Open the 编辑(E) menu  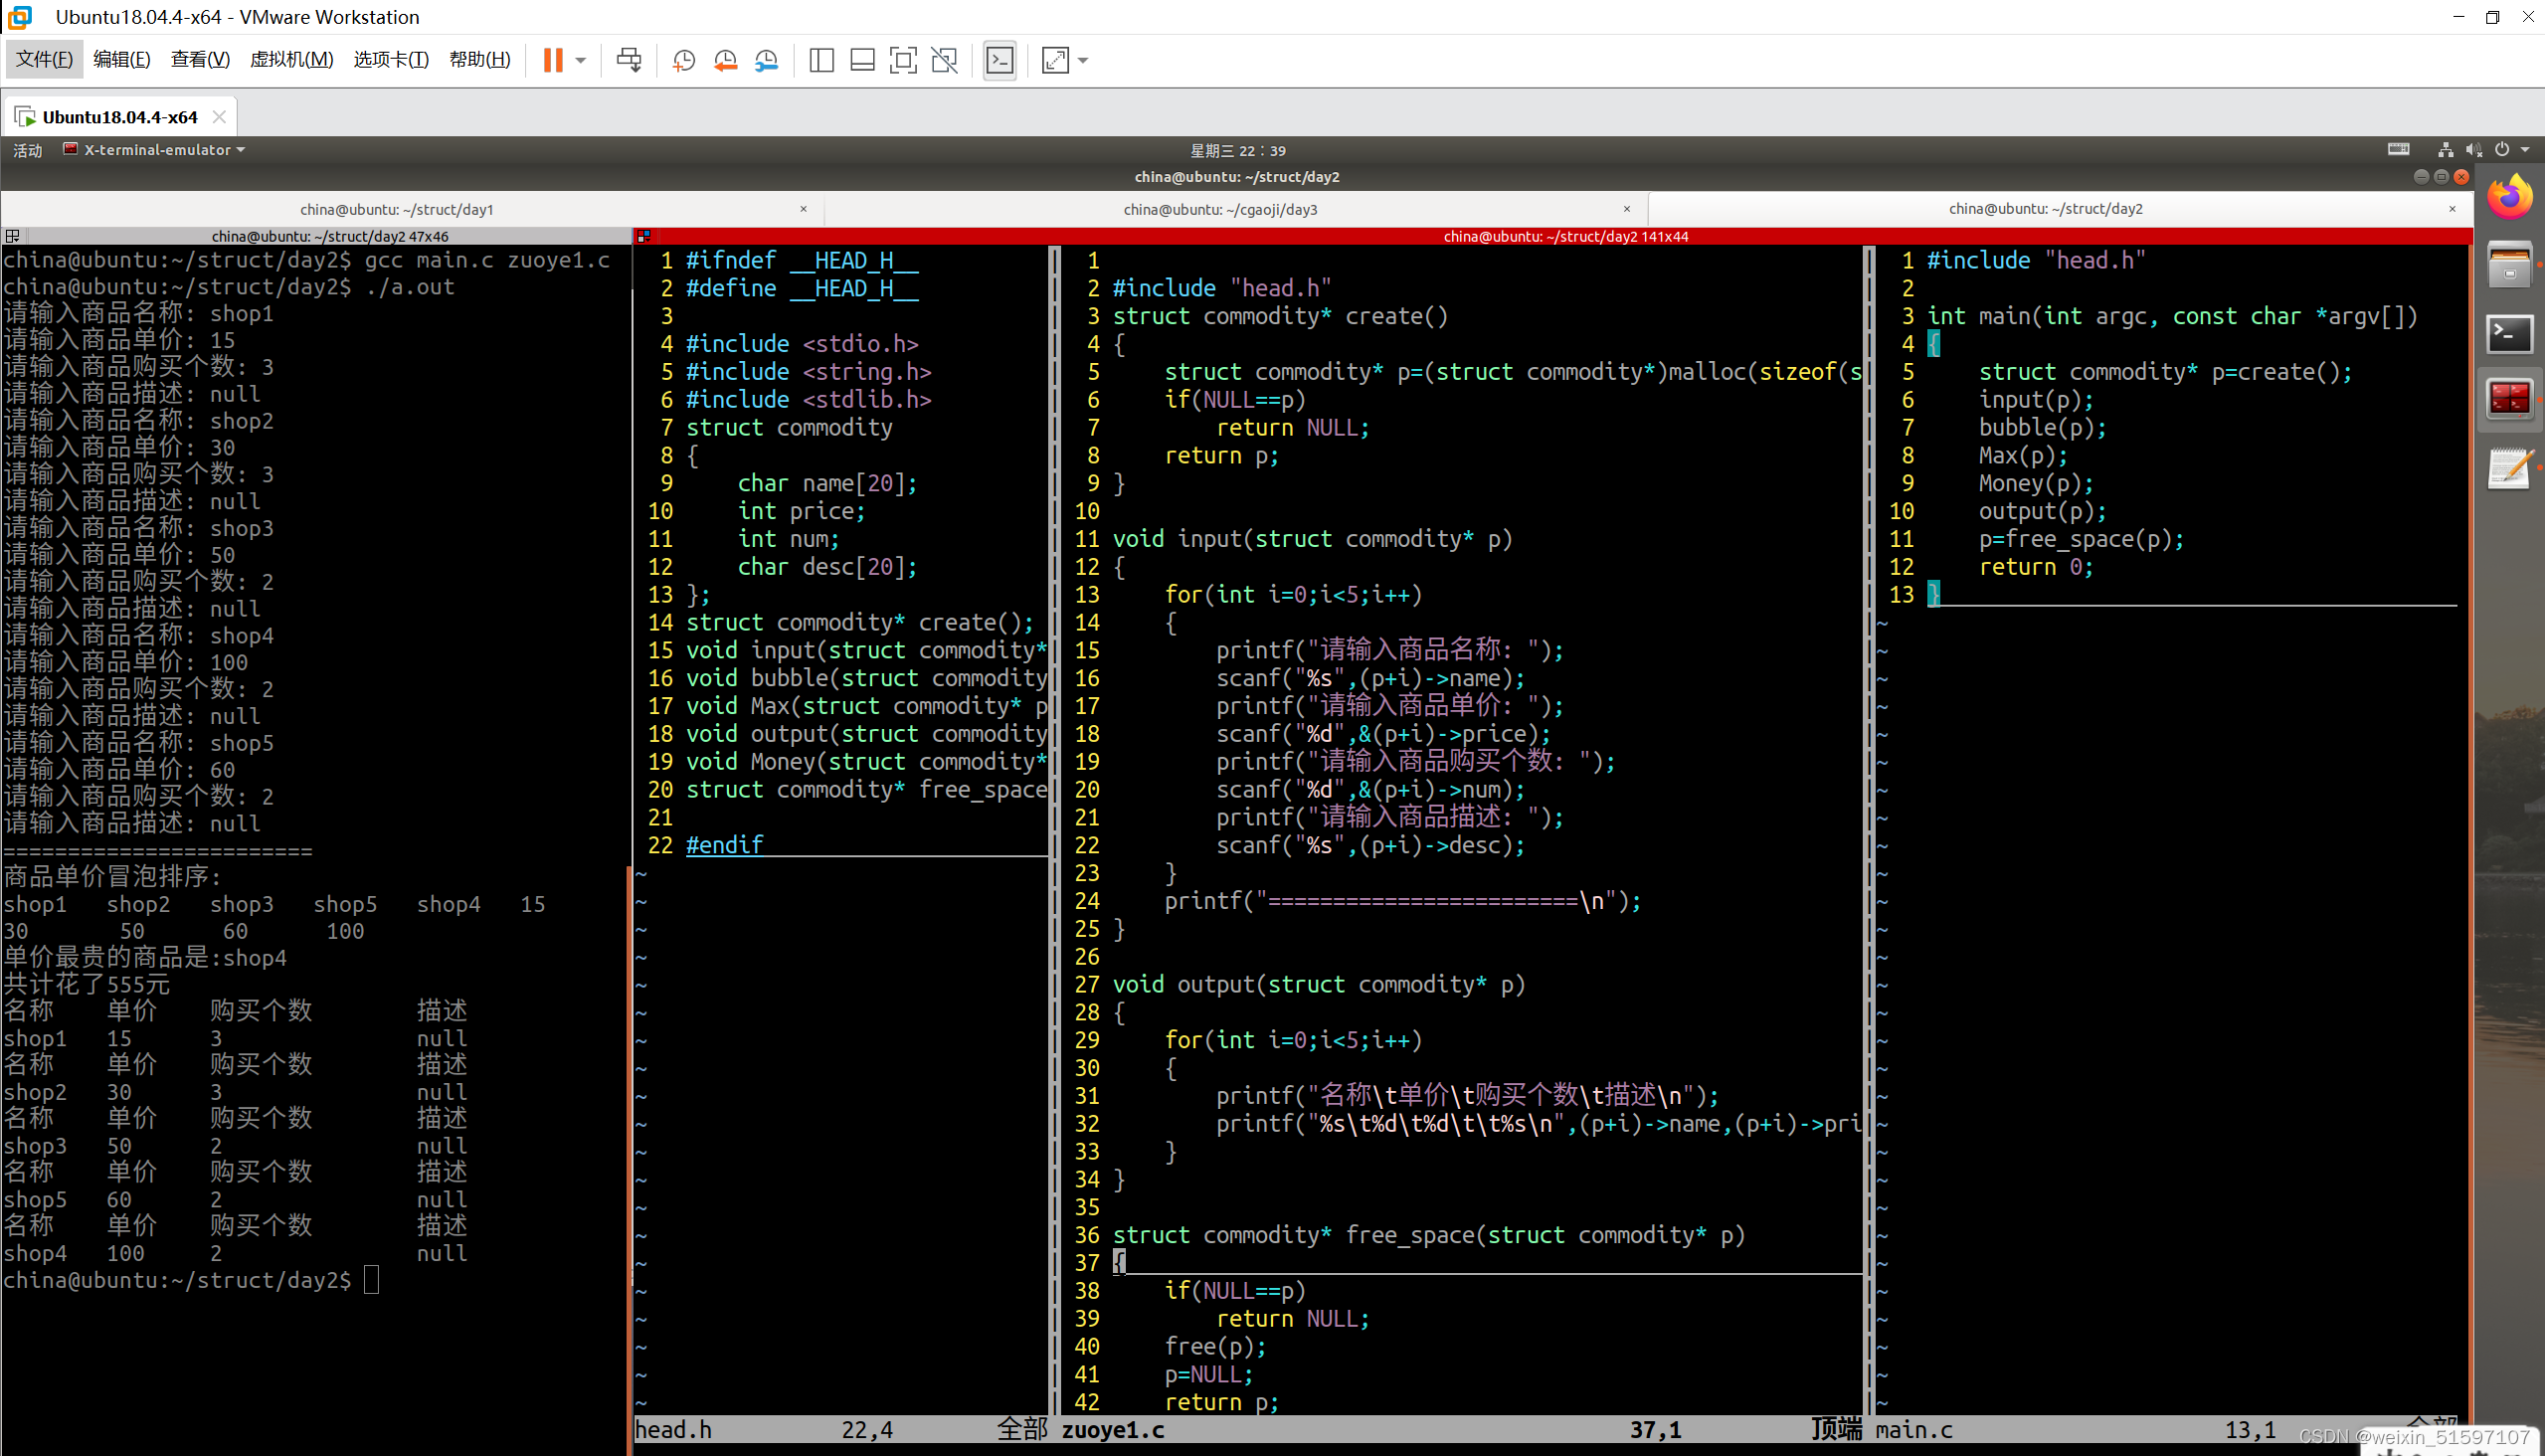pyautogui.click(x=122, y=59)
